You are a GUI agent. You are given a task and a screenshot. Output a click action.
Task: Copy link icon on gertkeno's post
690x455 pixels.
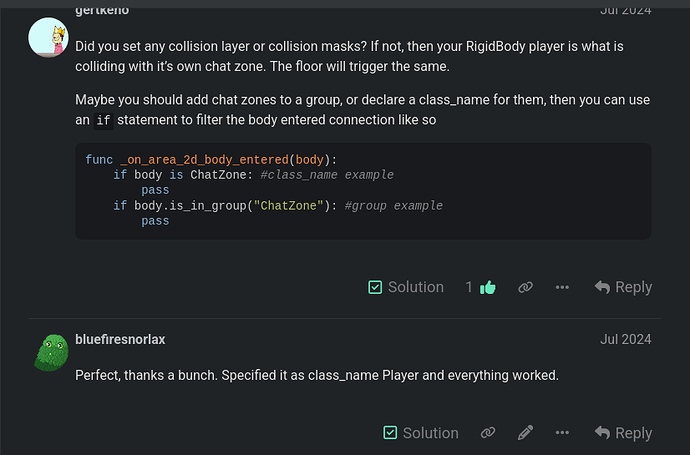click(525, 287)
